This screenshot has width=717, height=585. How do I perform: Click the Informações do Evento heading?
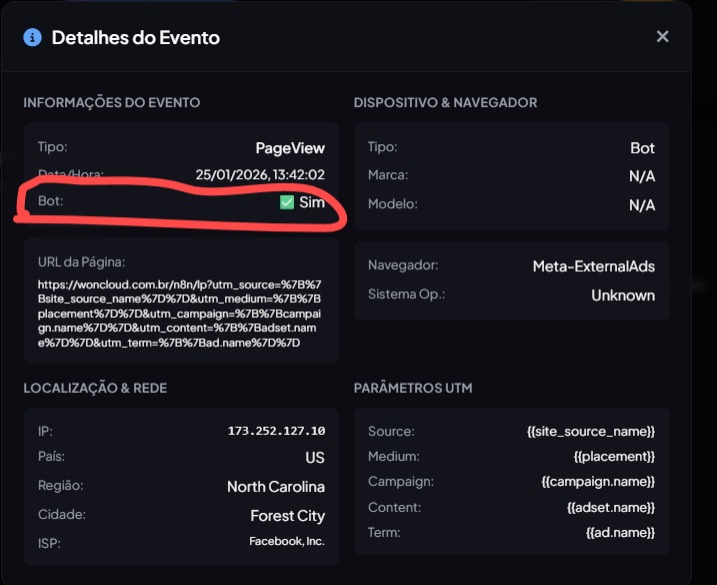tap(112, 102)
